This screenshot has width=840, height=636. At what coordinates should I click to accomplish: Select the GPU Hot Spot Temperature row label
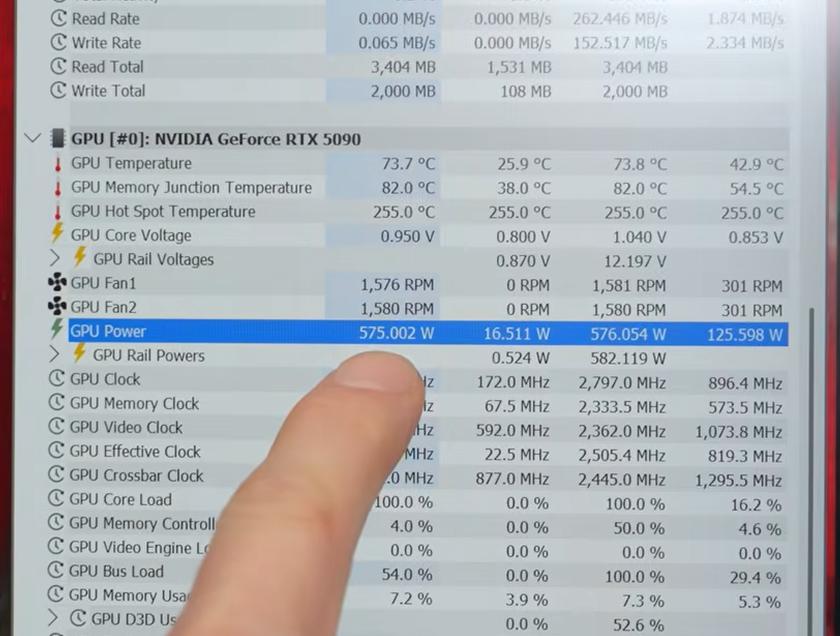click(x=163, y=212)
